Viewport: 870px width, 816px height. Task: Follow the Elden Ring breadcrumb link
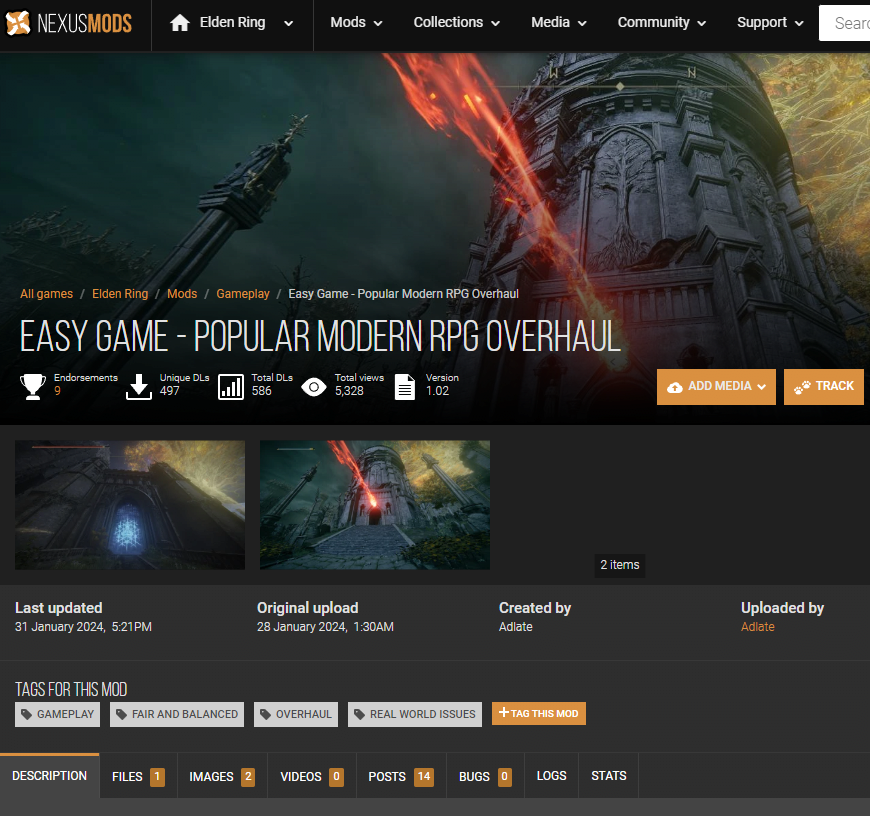tap(120, 294)
